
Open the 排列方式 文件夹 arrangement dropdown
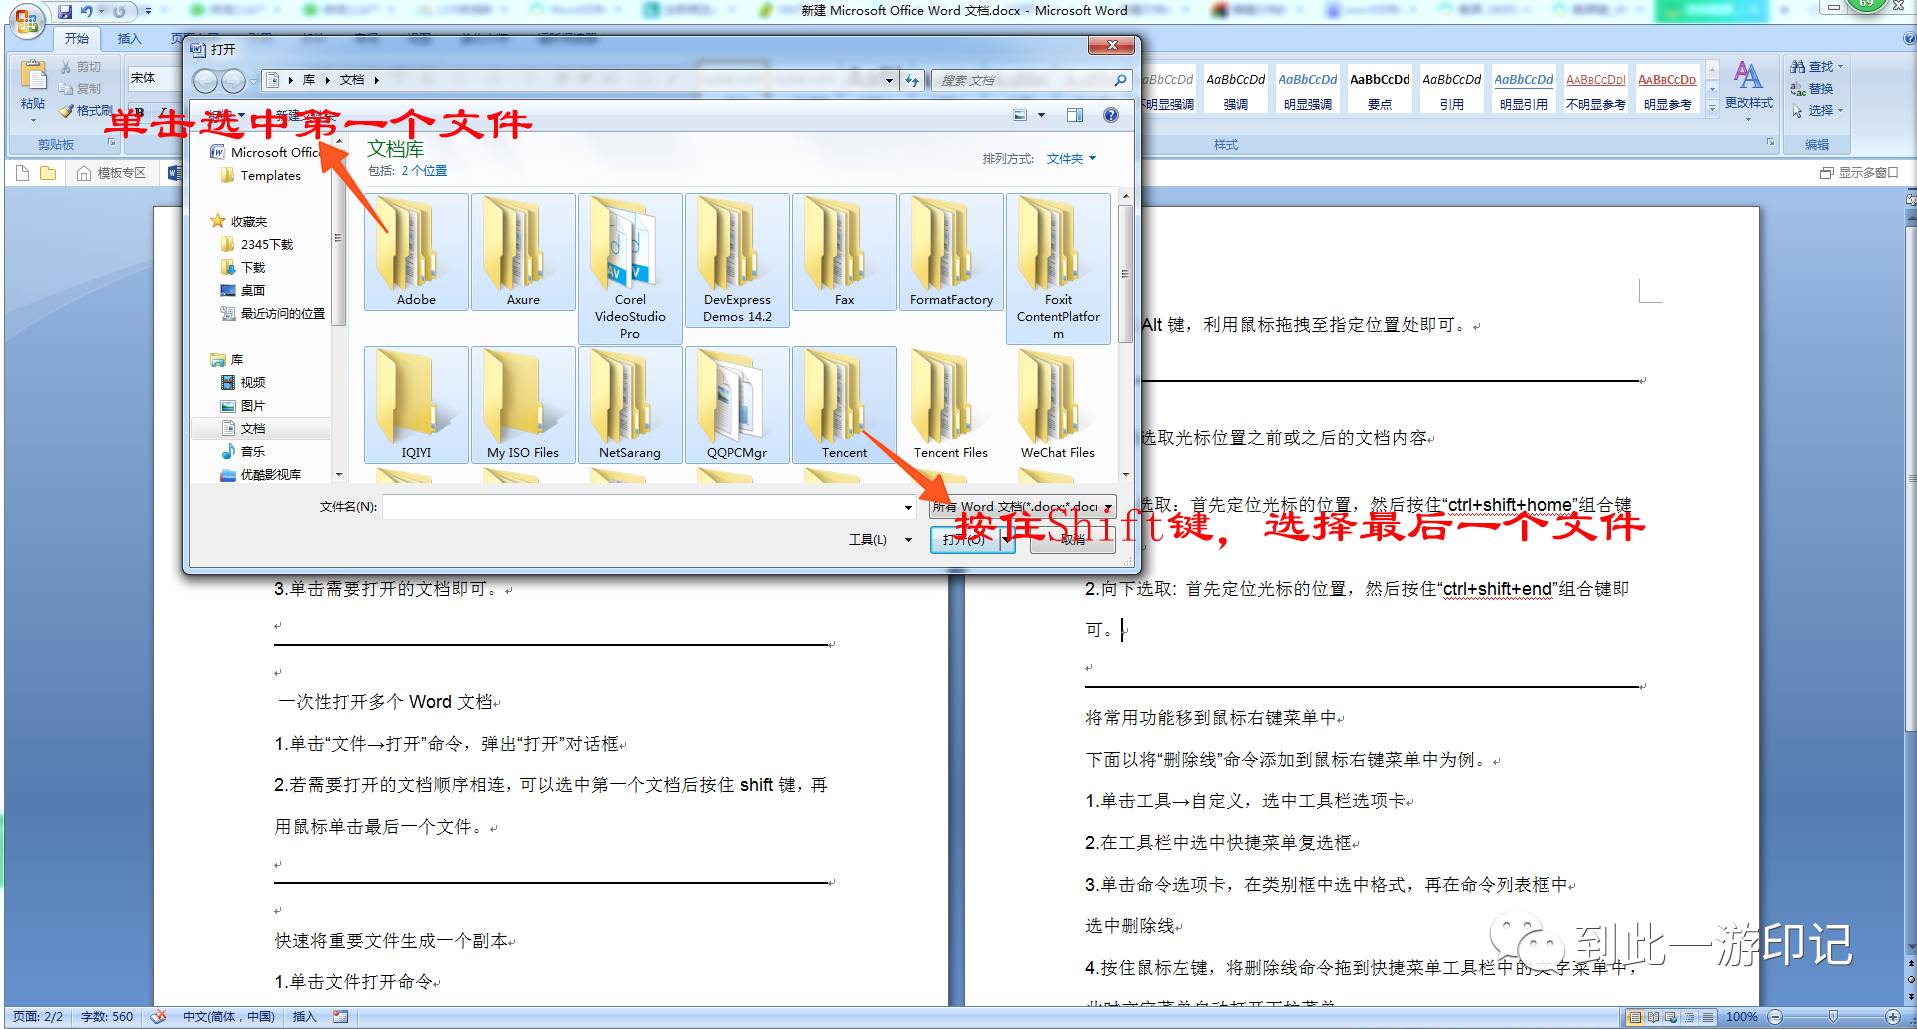point(1071,158)
